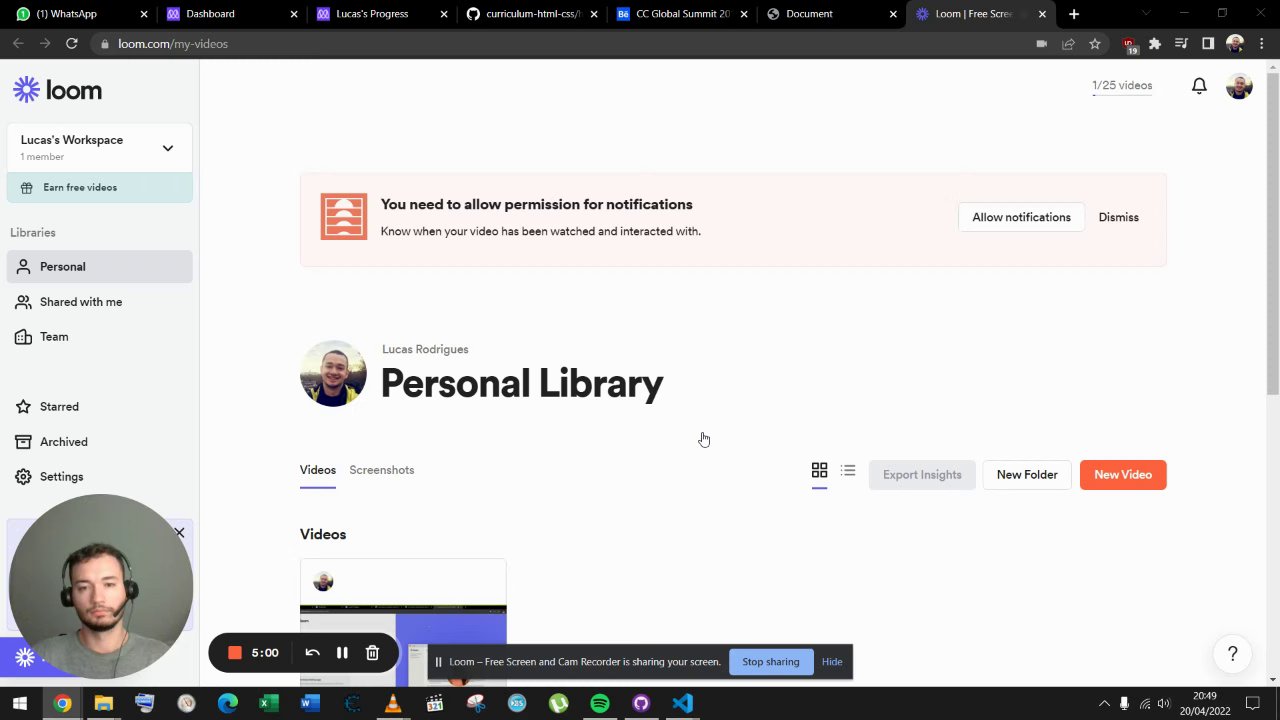Dismiss the notifications banner
This screenshot has width=1280, height=720.
(x=1118, y=217)
